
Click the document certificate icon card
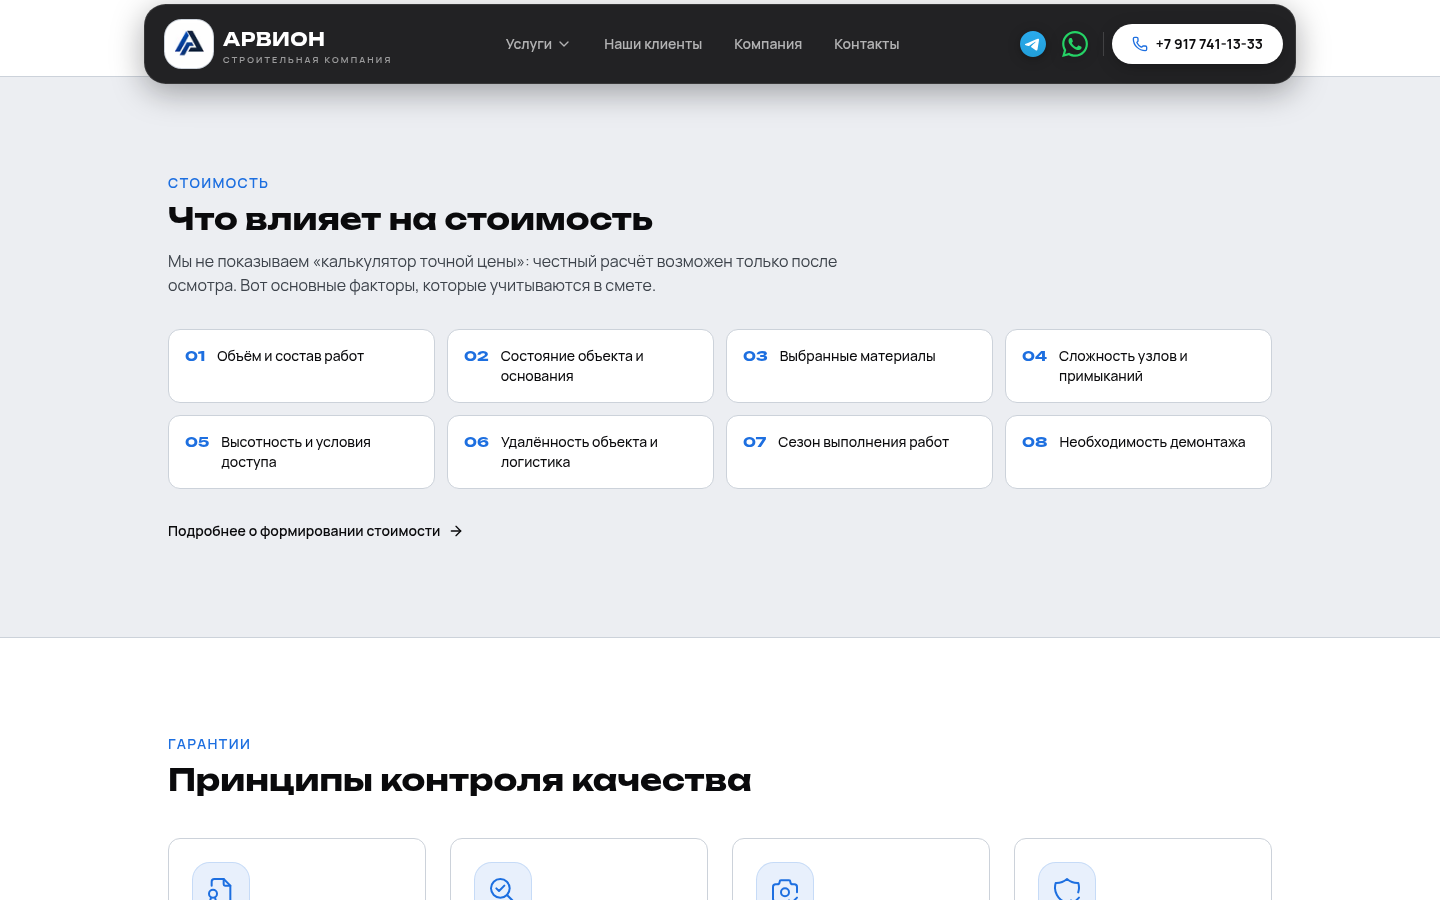coord(297,869)
